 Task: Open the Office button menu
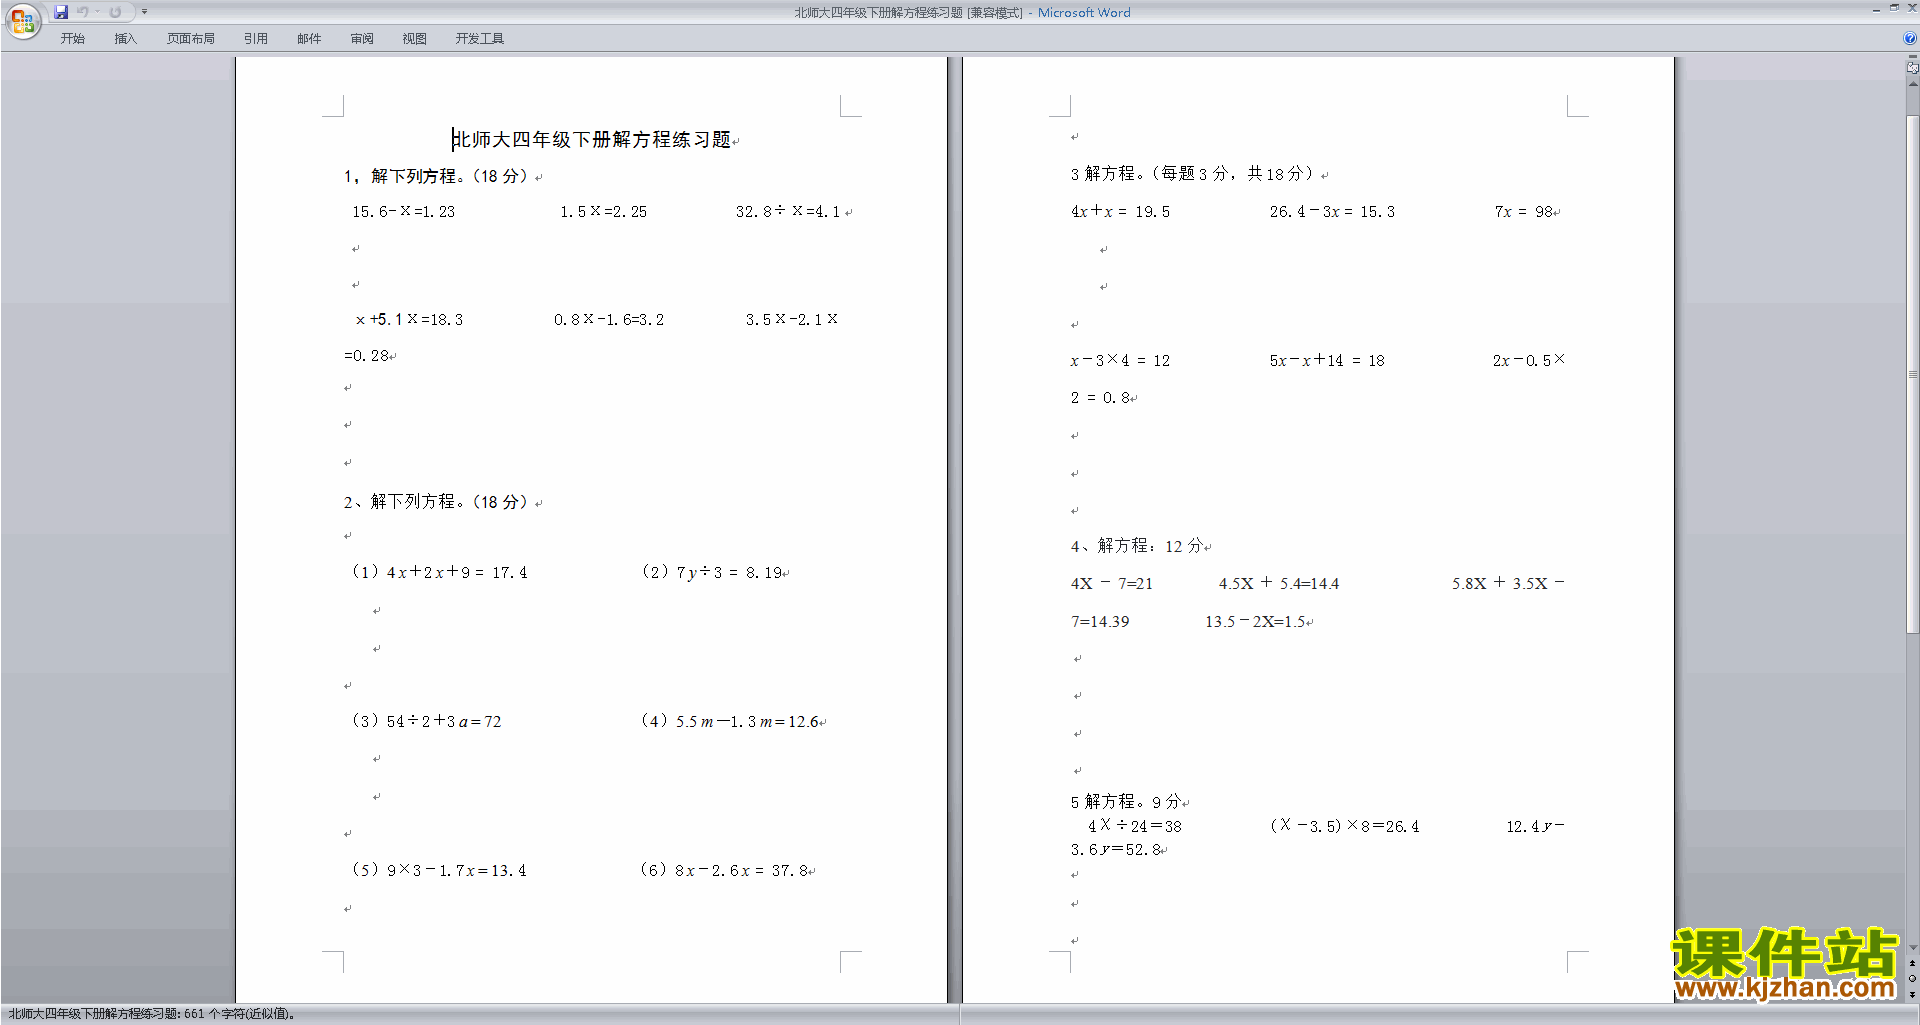tap(22, 21)
